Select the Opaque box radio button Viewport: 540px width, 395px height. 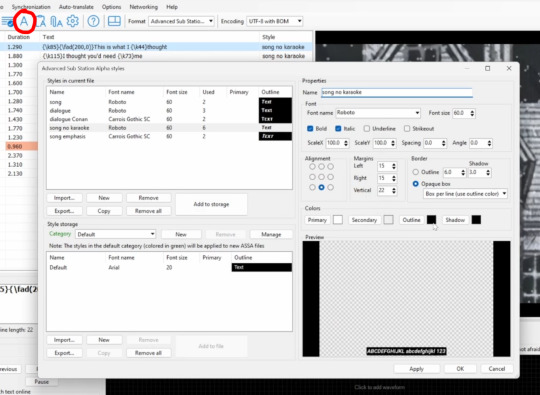tap(416, 184)
